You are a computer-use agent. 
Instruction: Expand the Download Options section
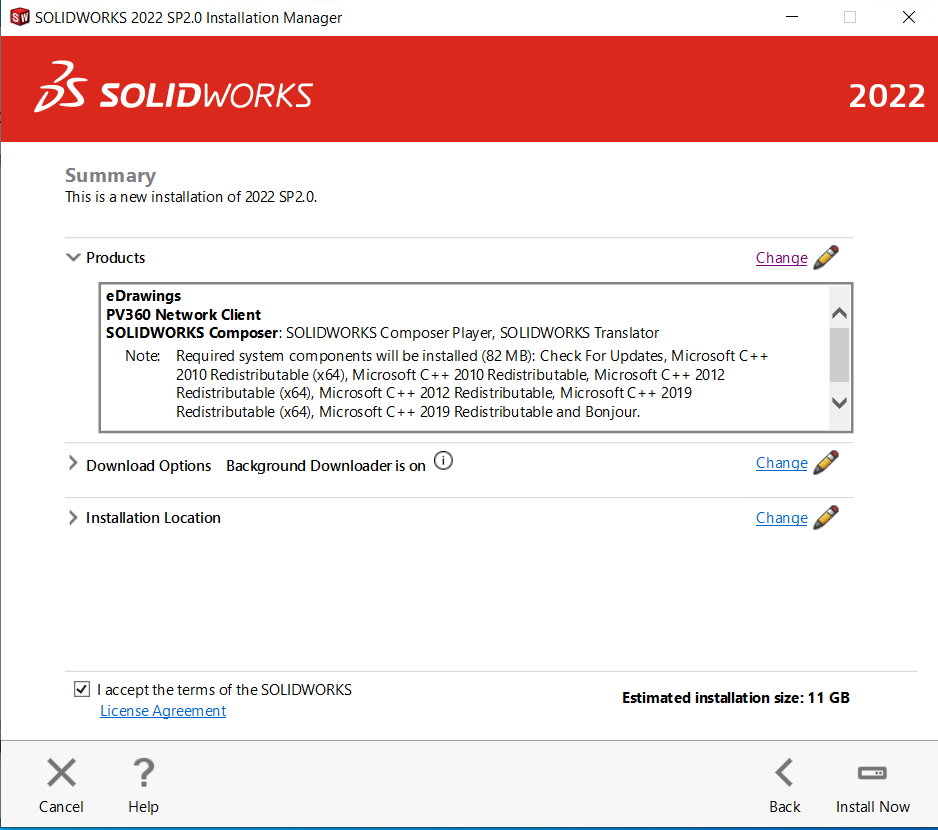point(73,465)
